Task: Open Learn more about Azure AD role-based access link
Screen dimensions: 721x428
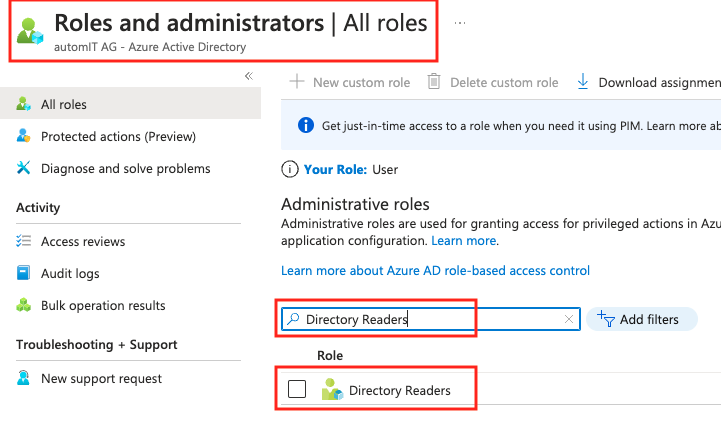Action: click(x=435, y=270)
